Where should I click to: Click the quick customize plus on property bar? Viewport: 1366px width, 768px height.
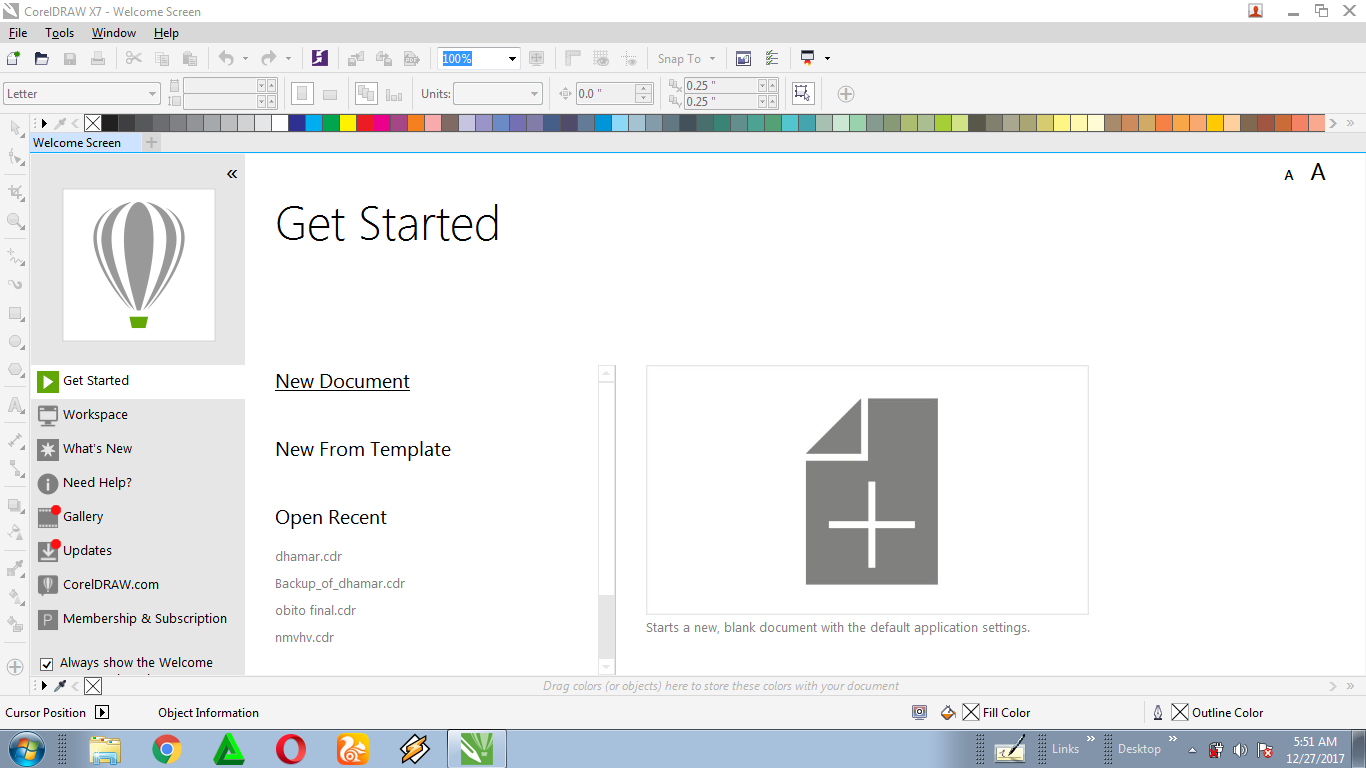[846, 94]
